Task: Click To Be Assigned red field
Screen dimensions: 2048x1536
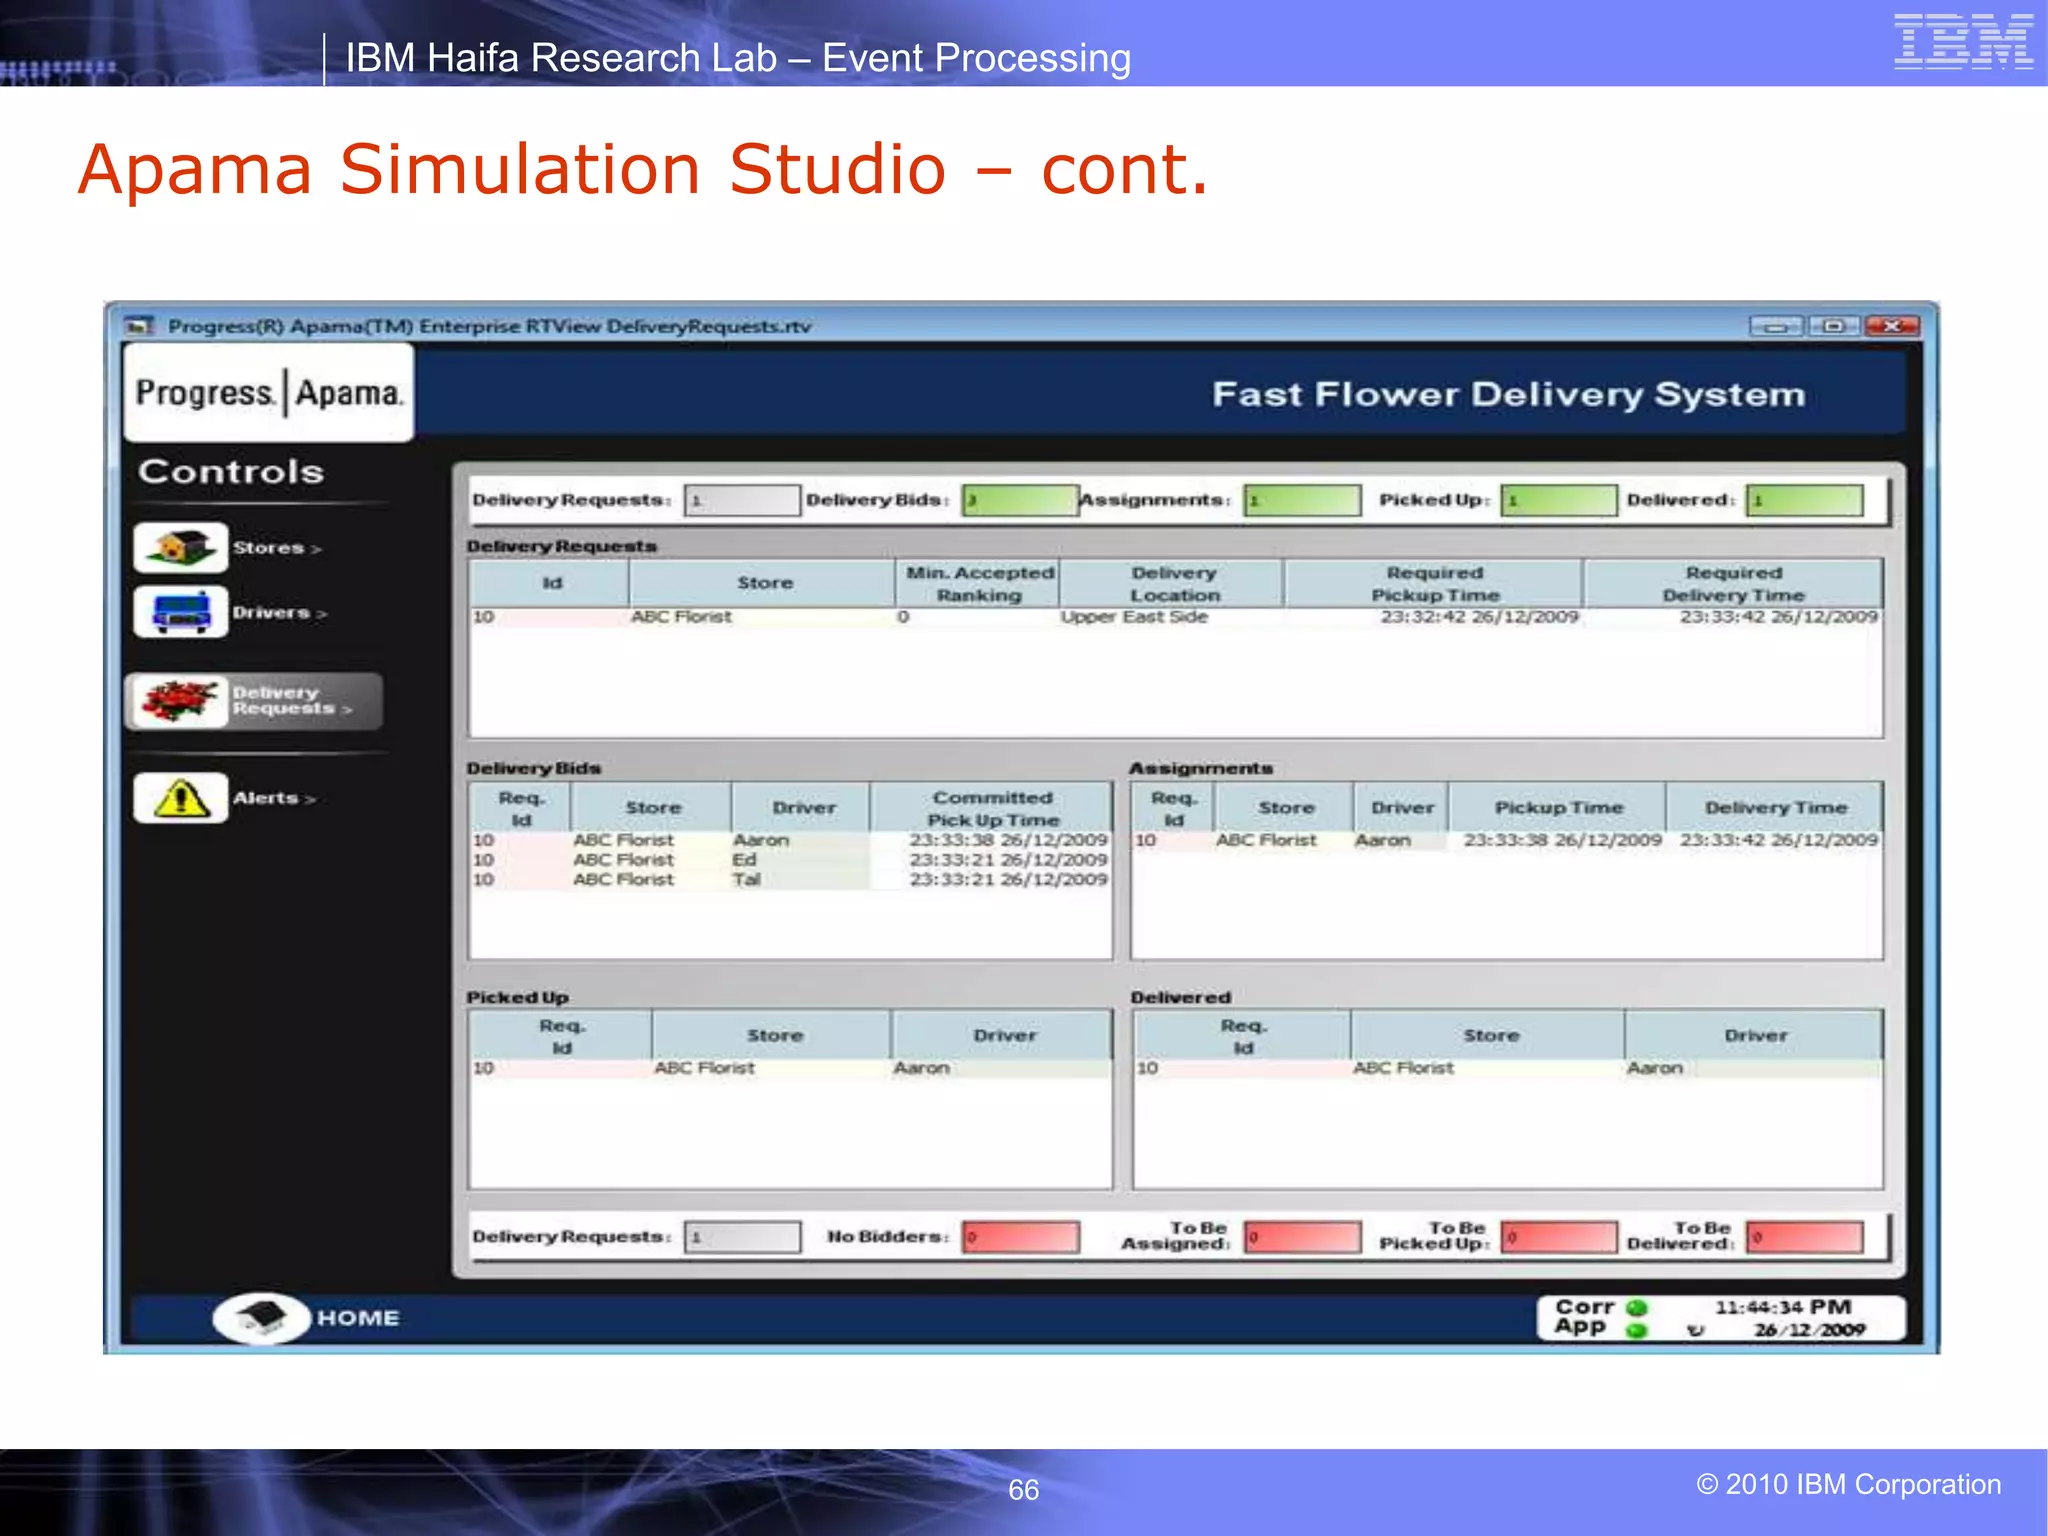Action: point(1302,1237)
